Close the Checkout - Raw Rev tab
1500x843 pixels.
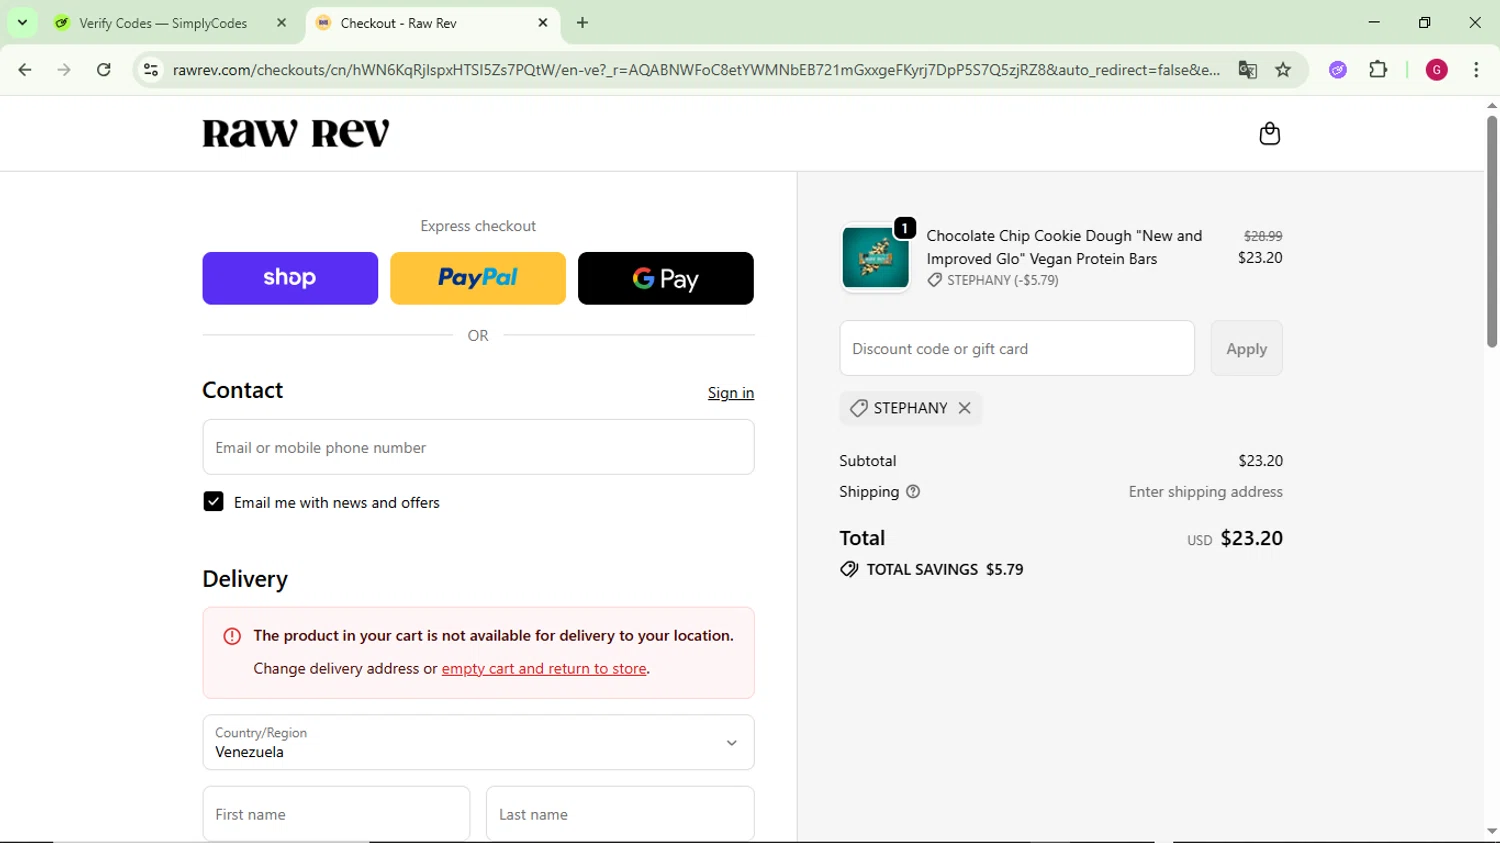[x=543, y=22]
